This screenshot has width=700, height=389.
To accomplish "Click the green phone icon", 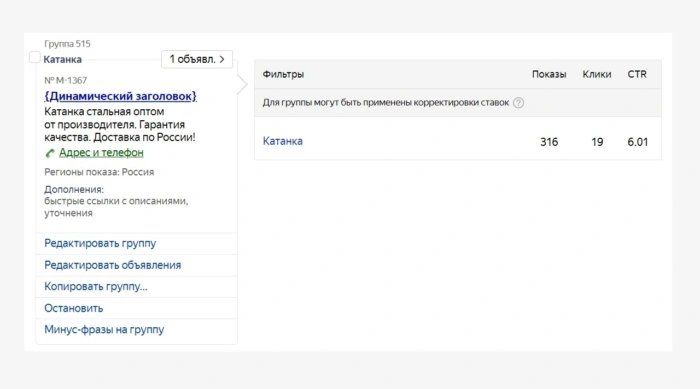I will click(50, 153).
